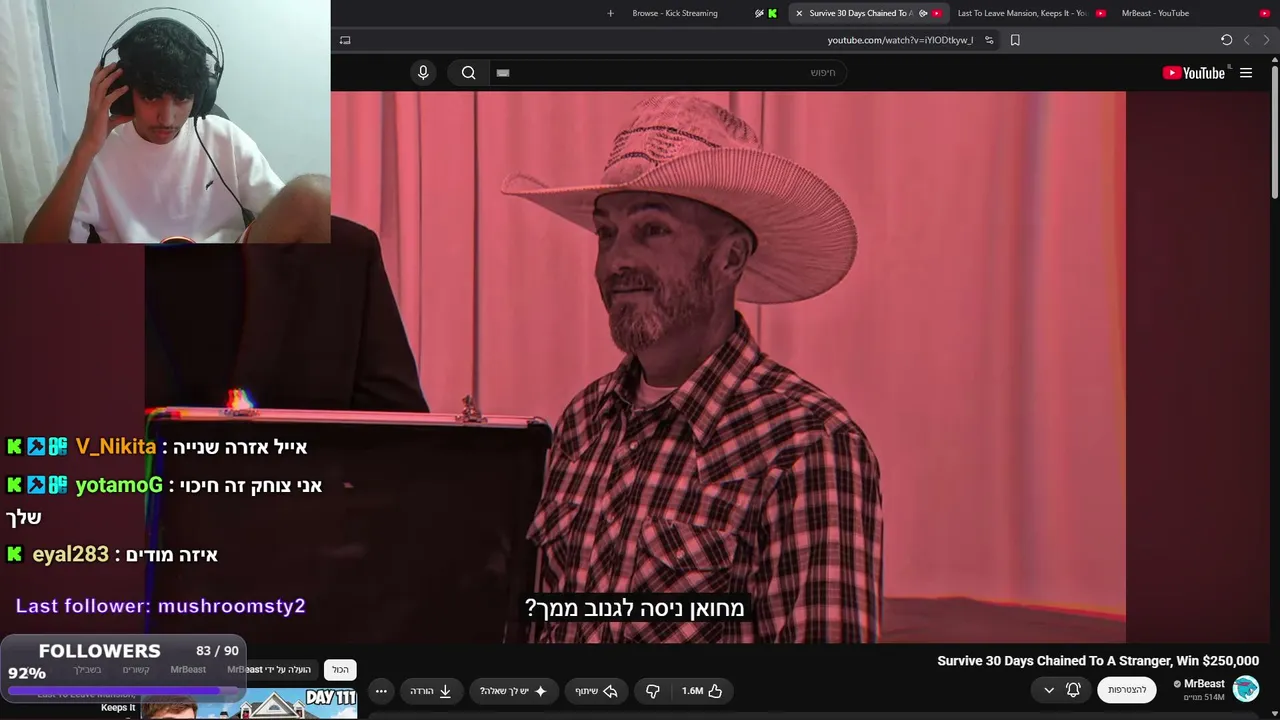Close the Survive 30 Days tab

point(799,13)
